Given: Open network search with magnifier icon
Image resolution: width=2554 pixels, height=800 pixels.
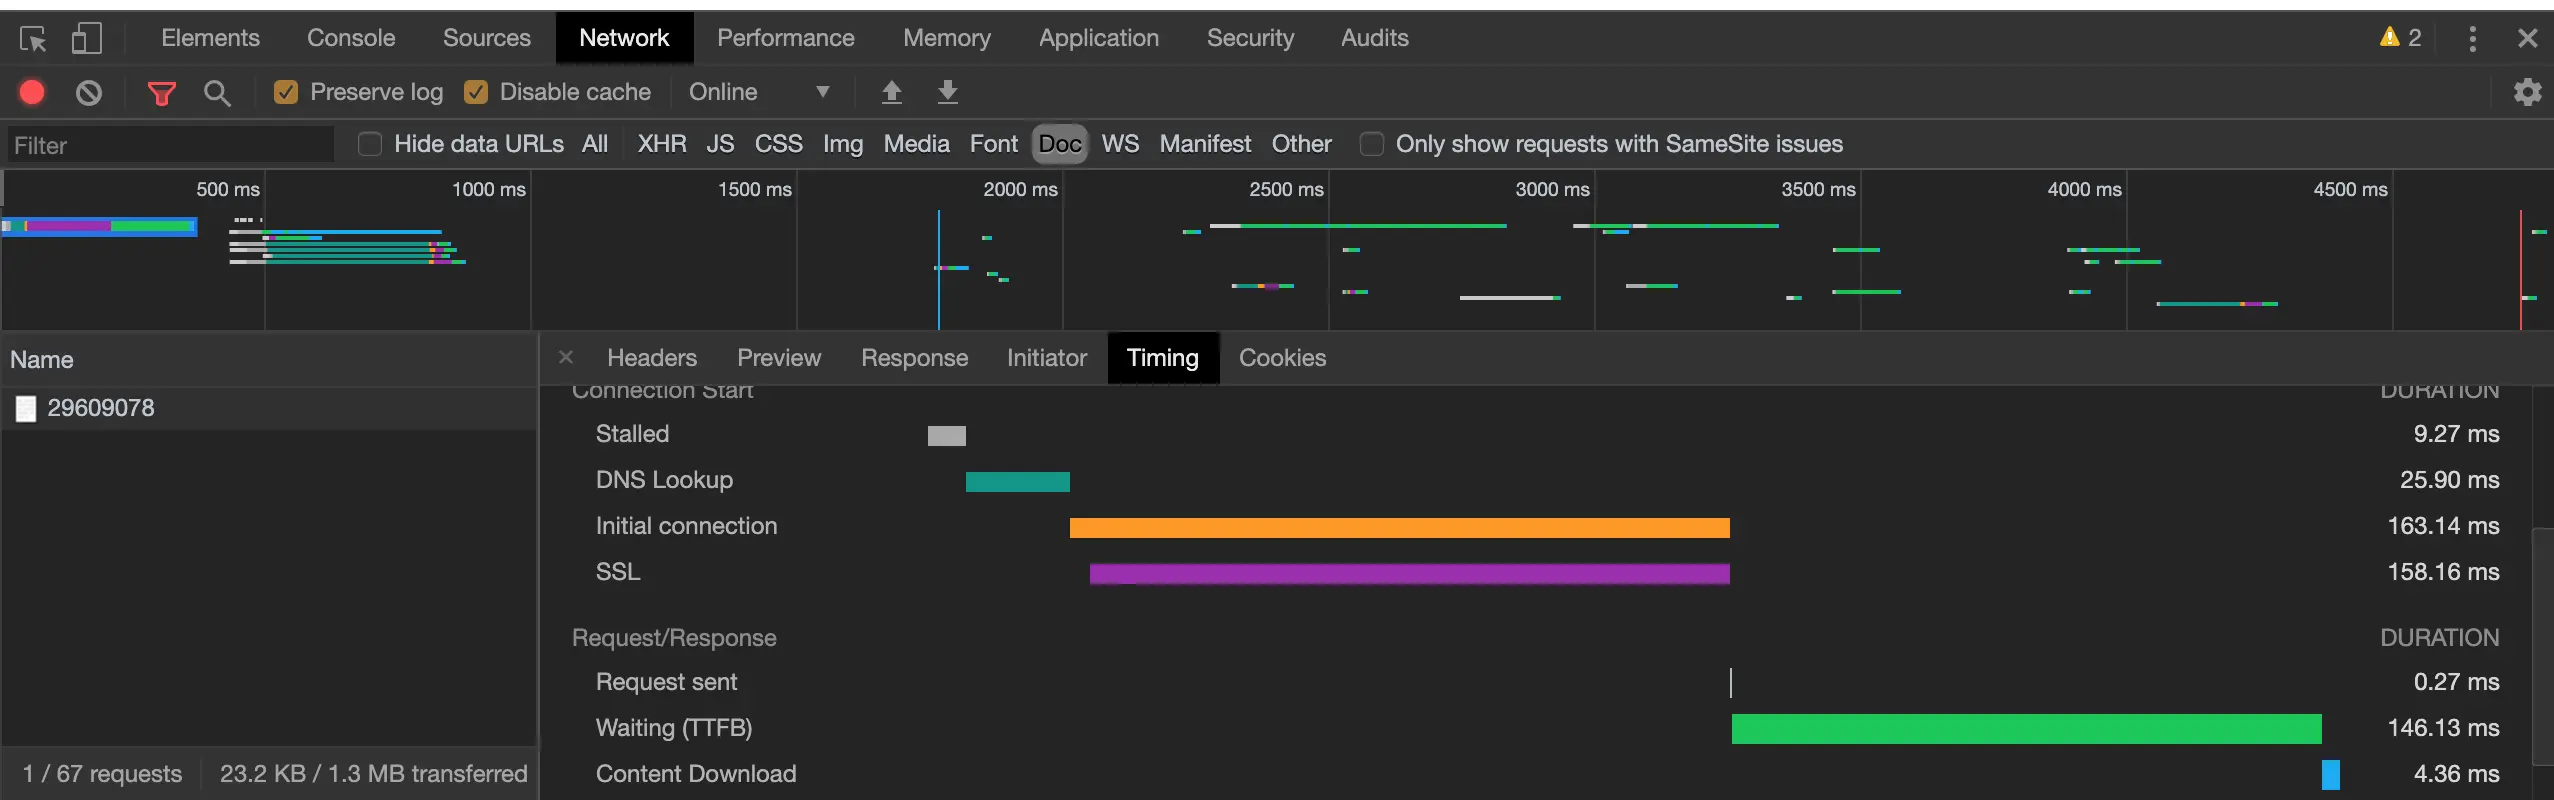Looking at the screenshot, I should (x=217, y=93).
